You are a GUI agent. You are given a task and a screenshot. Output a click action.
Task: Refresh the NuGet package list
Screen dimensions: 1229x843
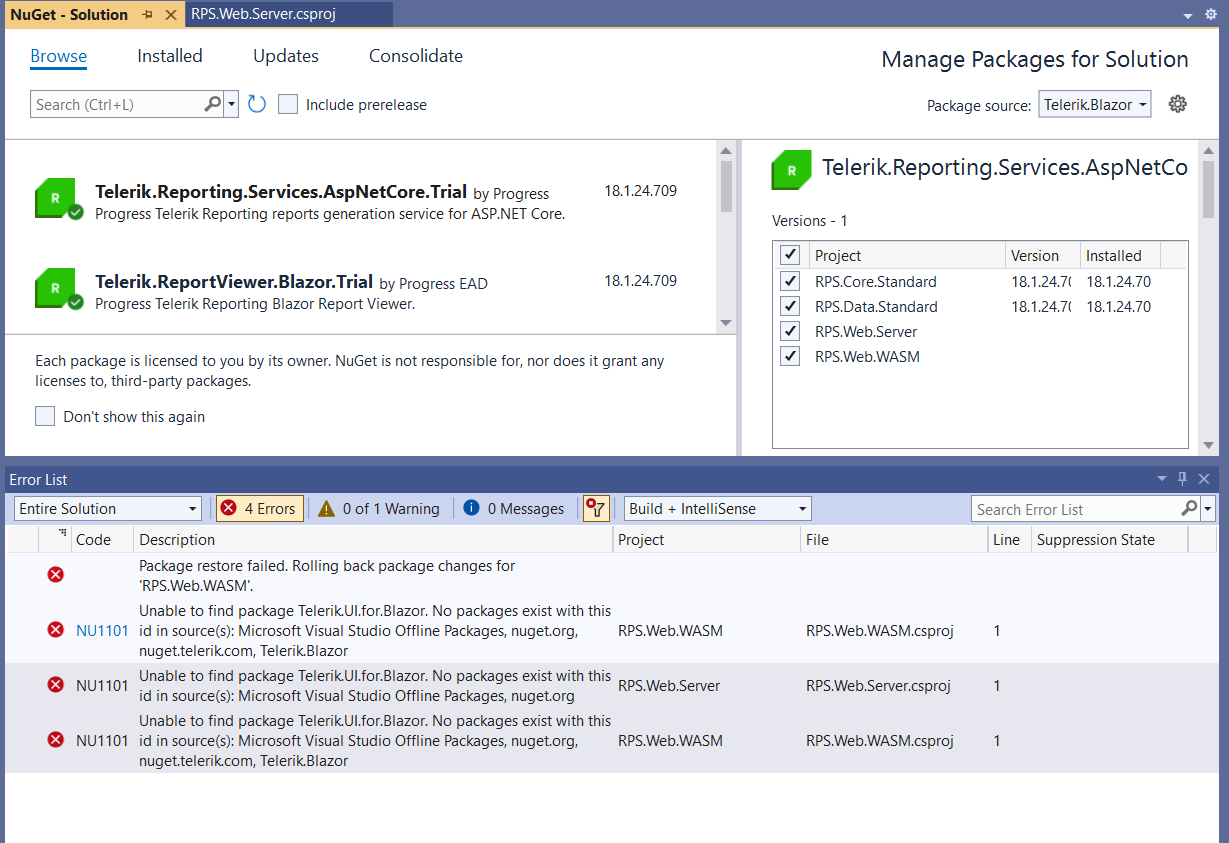[x=257, y=104]
